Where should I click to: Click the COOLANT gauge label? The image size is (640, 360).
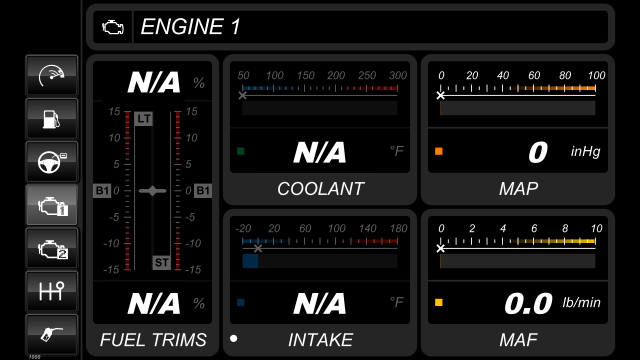320,189
